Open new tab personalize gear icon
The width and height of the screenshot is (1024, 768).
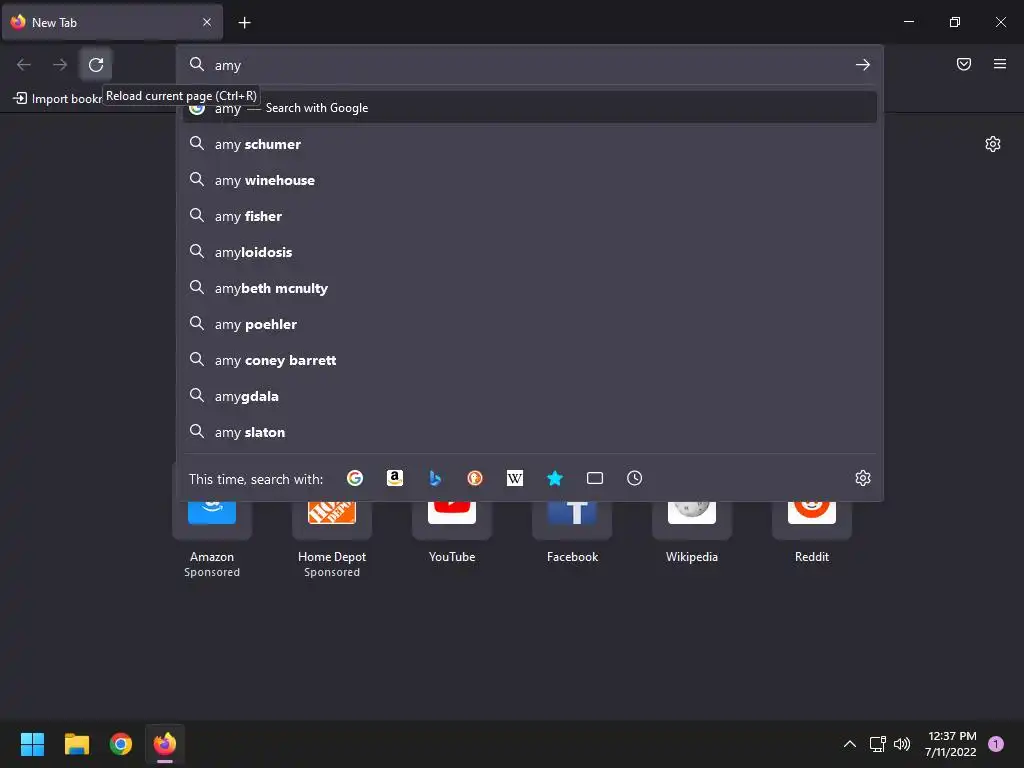pos(993,144)
